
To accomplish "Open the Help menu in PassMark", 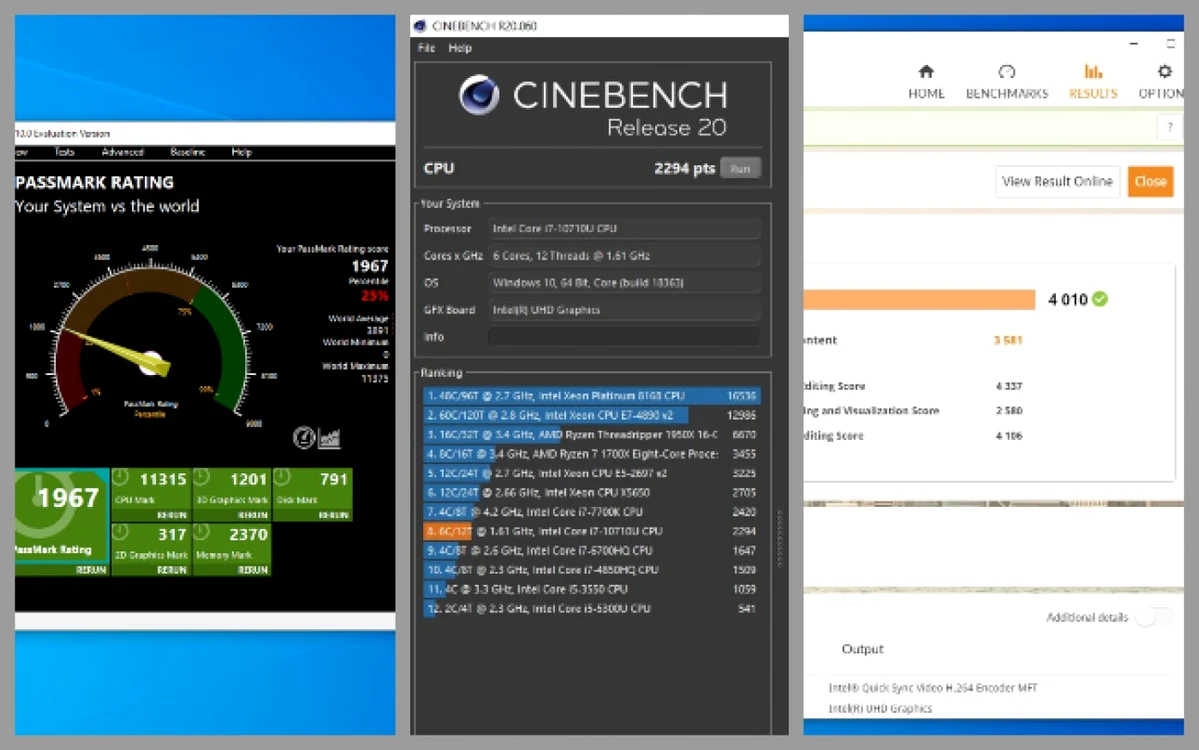I will (x=242, y=152).
